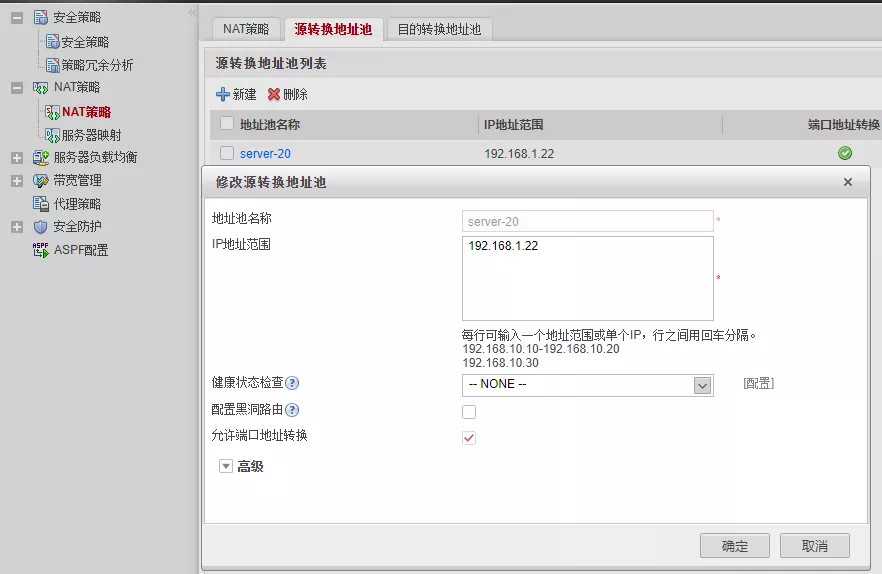Select the server-20 row checkbox

pos(227,153)
